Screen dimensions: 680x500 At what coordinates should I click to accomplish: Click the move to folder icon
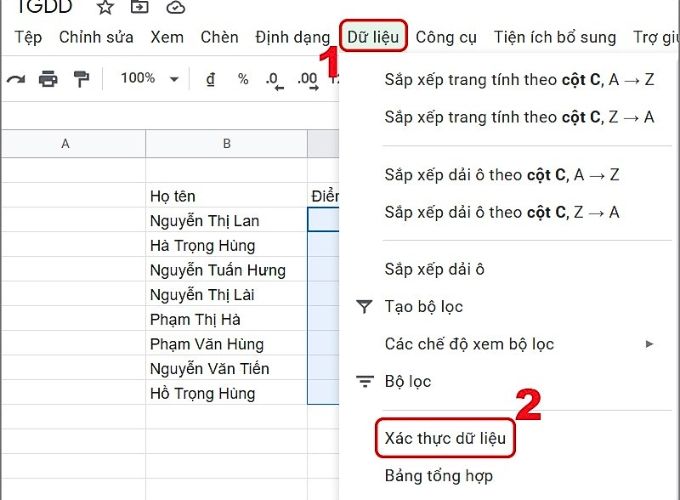pyautogui.click(x=140, y=7)
